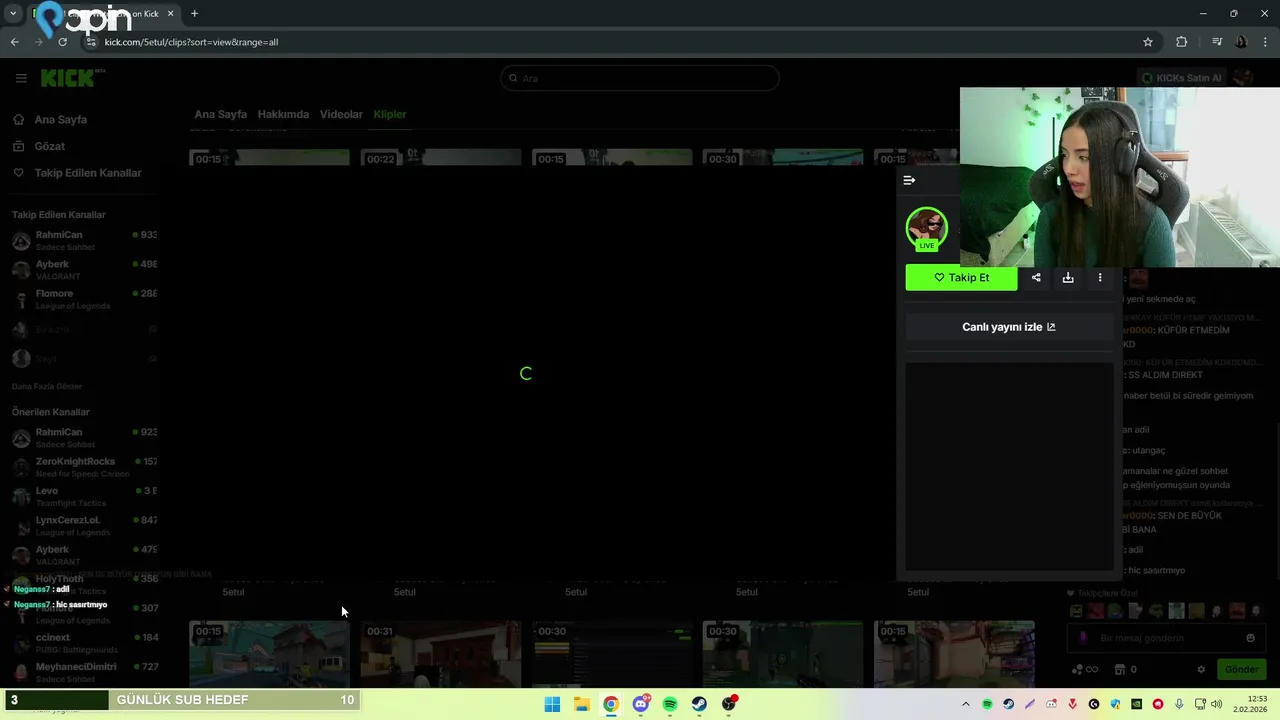This screenshot has height=720, width=1280.
Task: Open the channel points infinity icon in chat
Action: tap(1084, 670)
